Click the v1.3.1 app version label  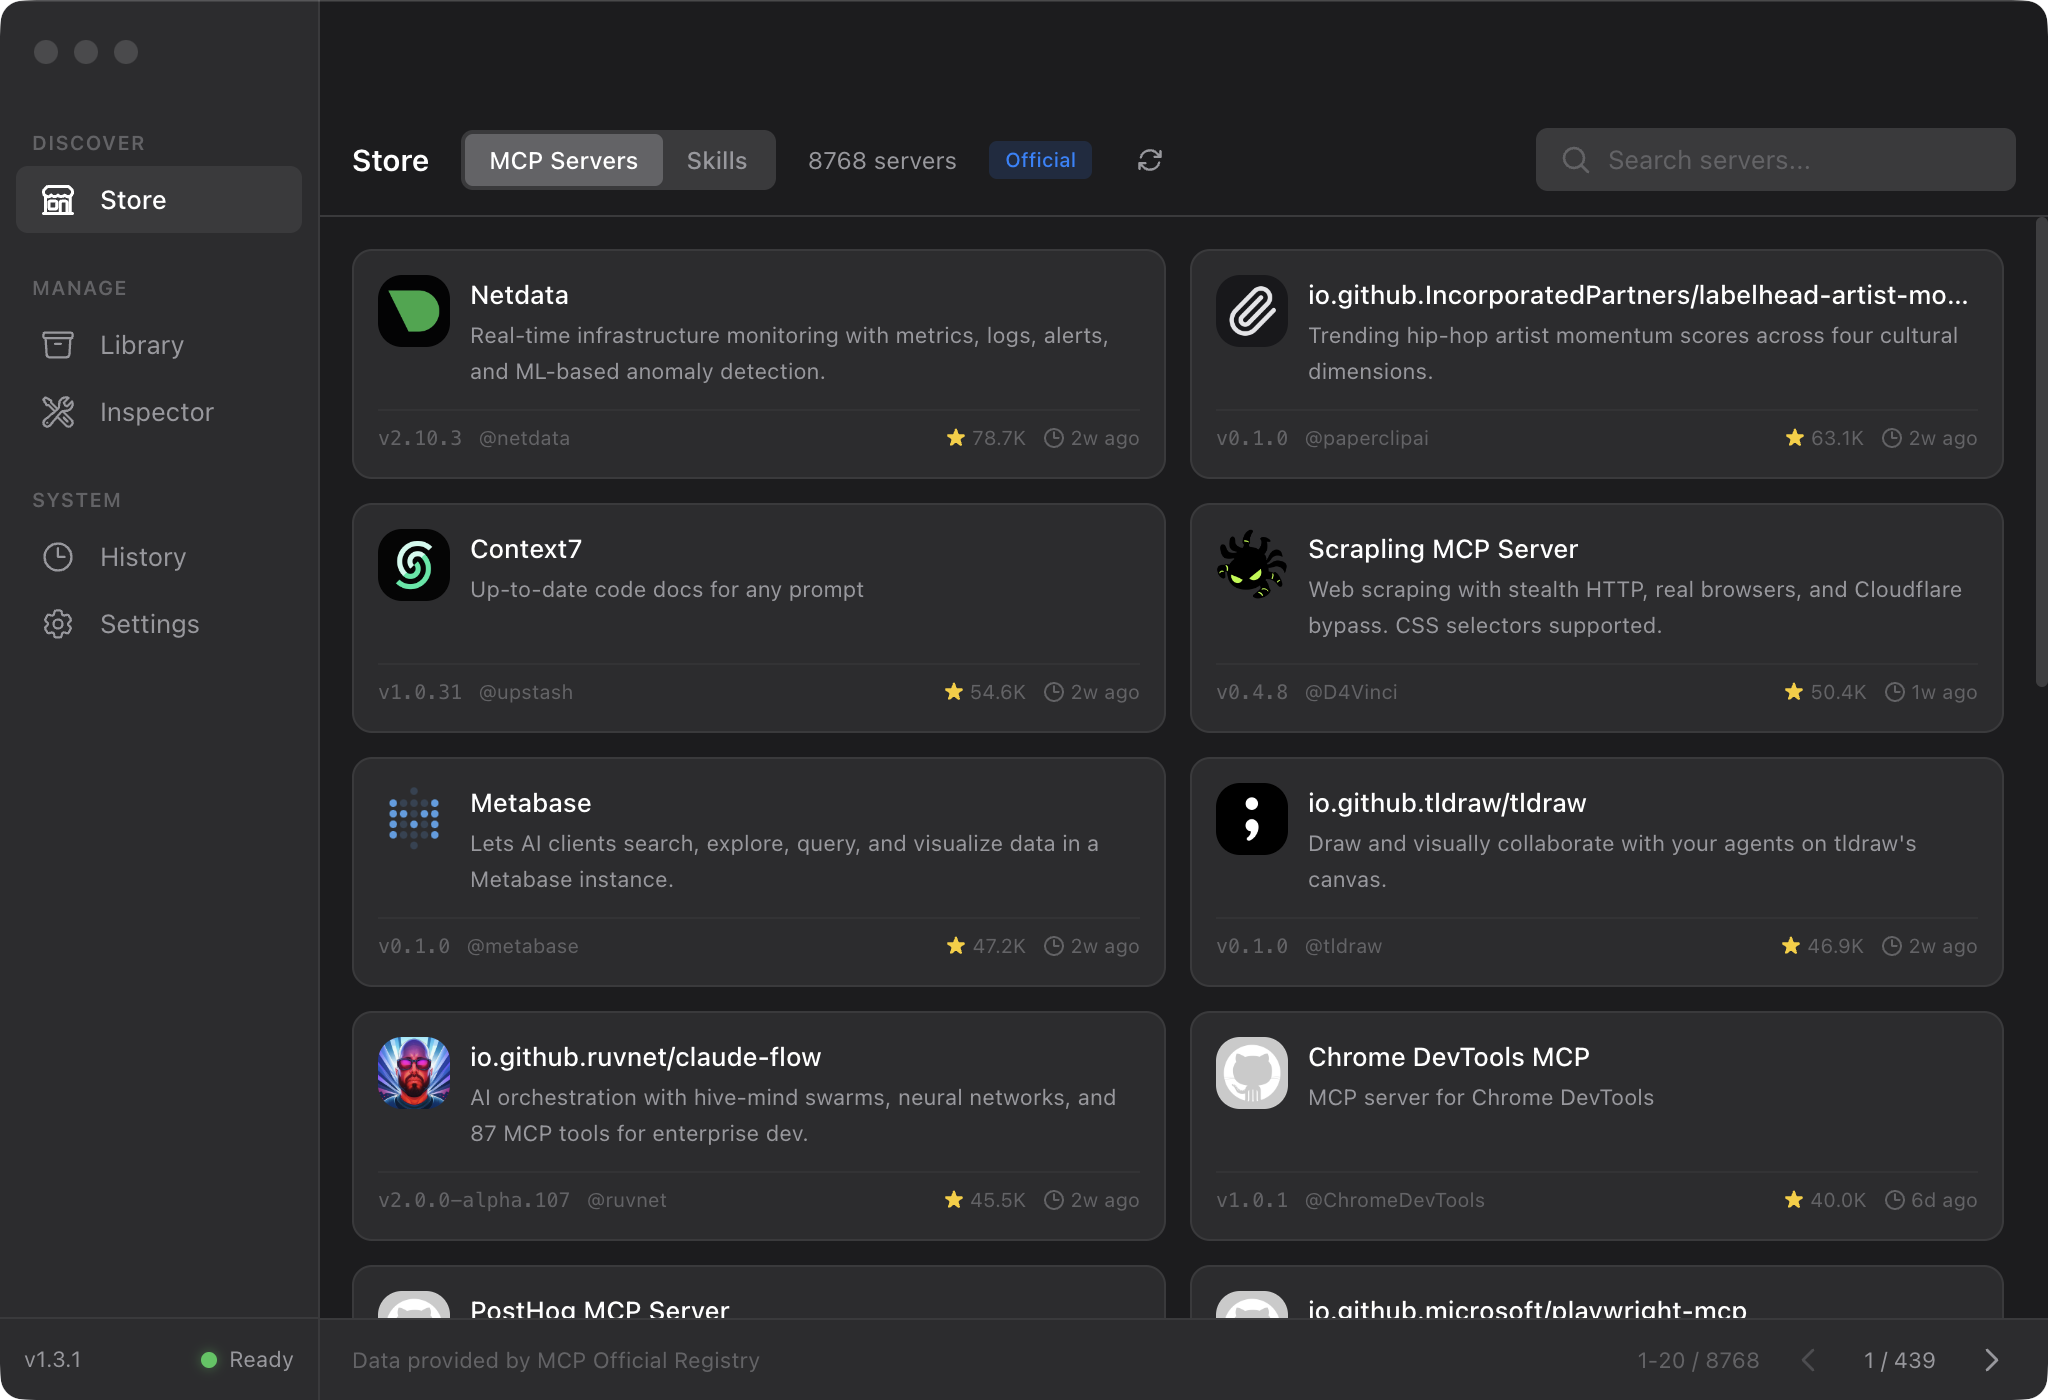tap(53, 1360)
